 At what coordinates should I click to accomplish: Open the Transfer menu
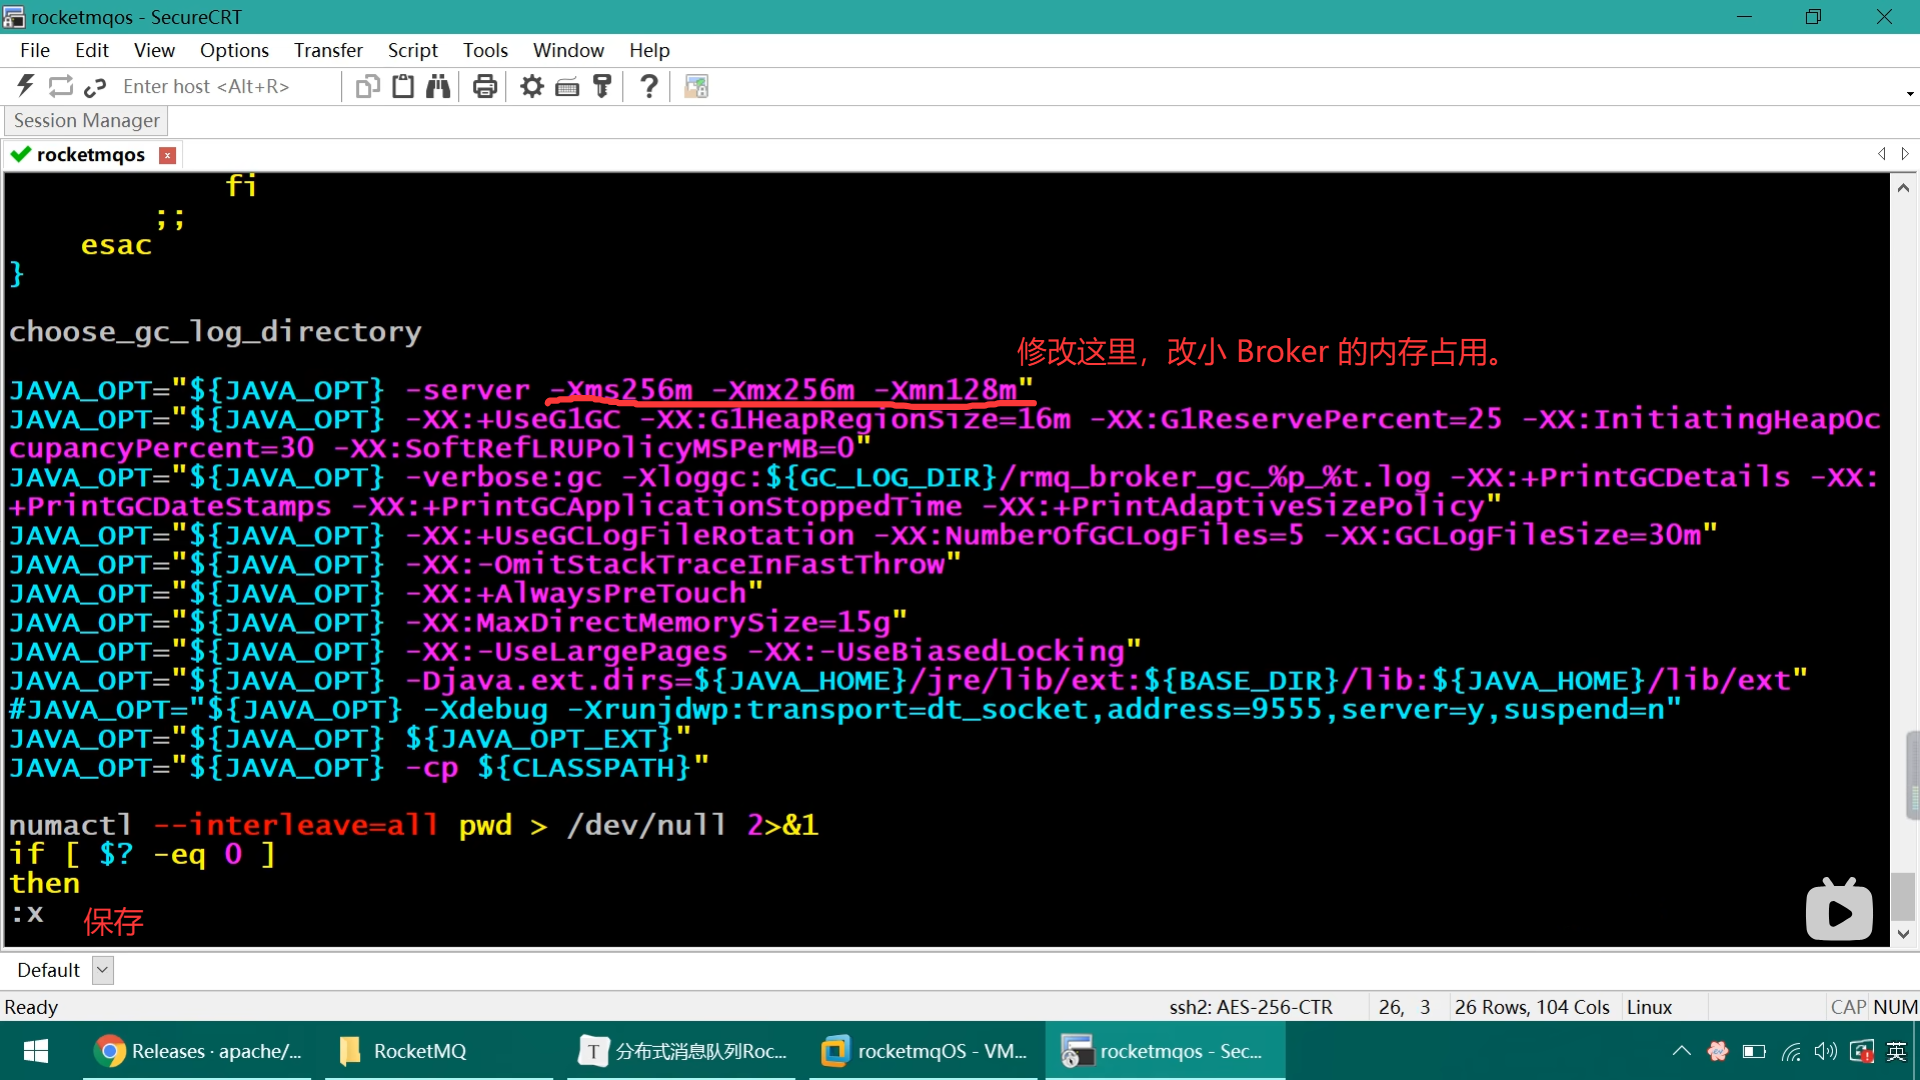point(328,50)
